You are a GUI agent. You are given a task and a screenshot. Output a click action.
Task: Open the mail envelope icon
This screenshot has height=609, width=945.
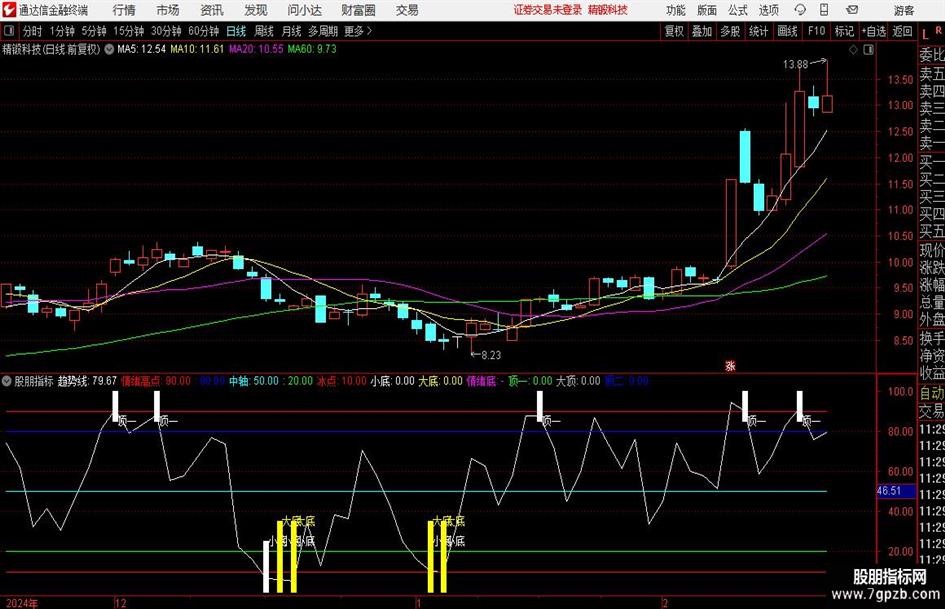(852, 10)
